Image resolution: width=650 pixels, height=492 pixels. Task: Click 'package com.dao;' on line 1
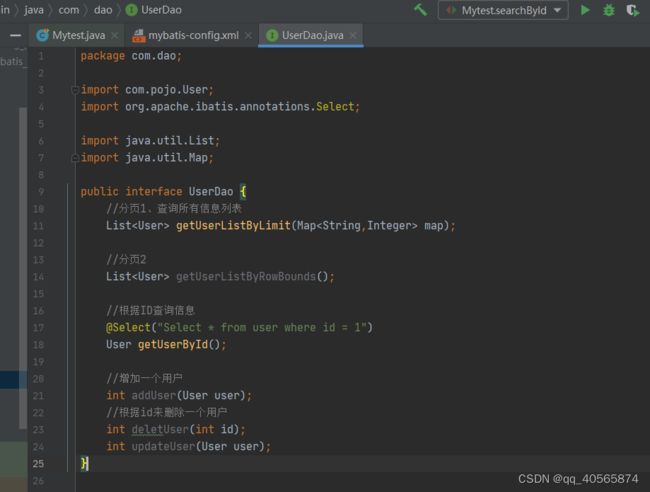pyautogui.click(x=131, y=56)
